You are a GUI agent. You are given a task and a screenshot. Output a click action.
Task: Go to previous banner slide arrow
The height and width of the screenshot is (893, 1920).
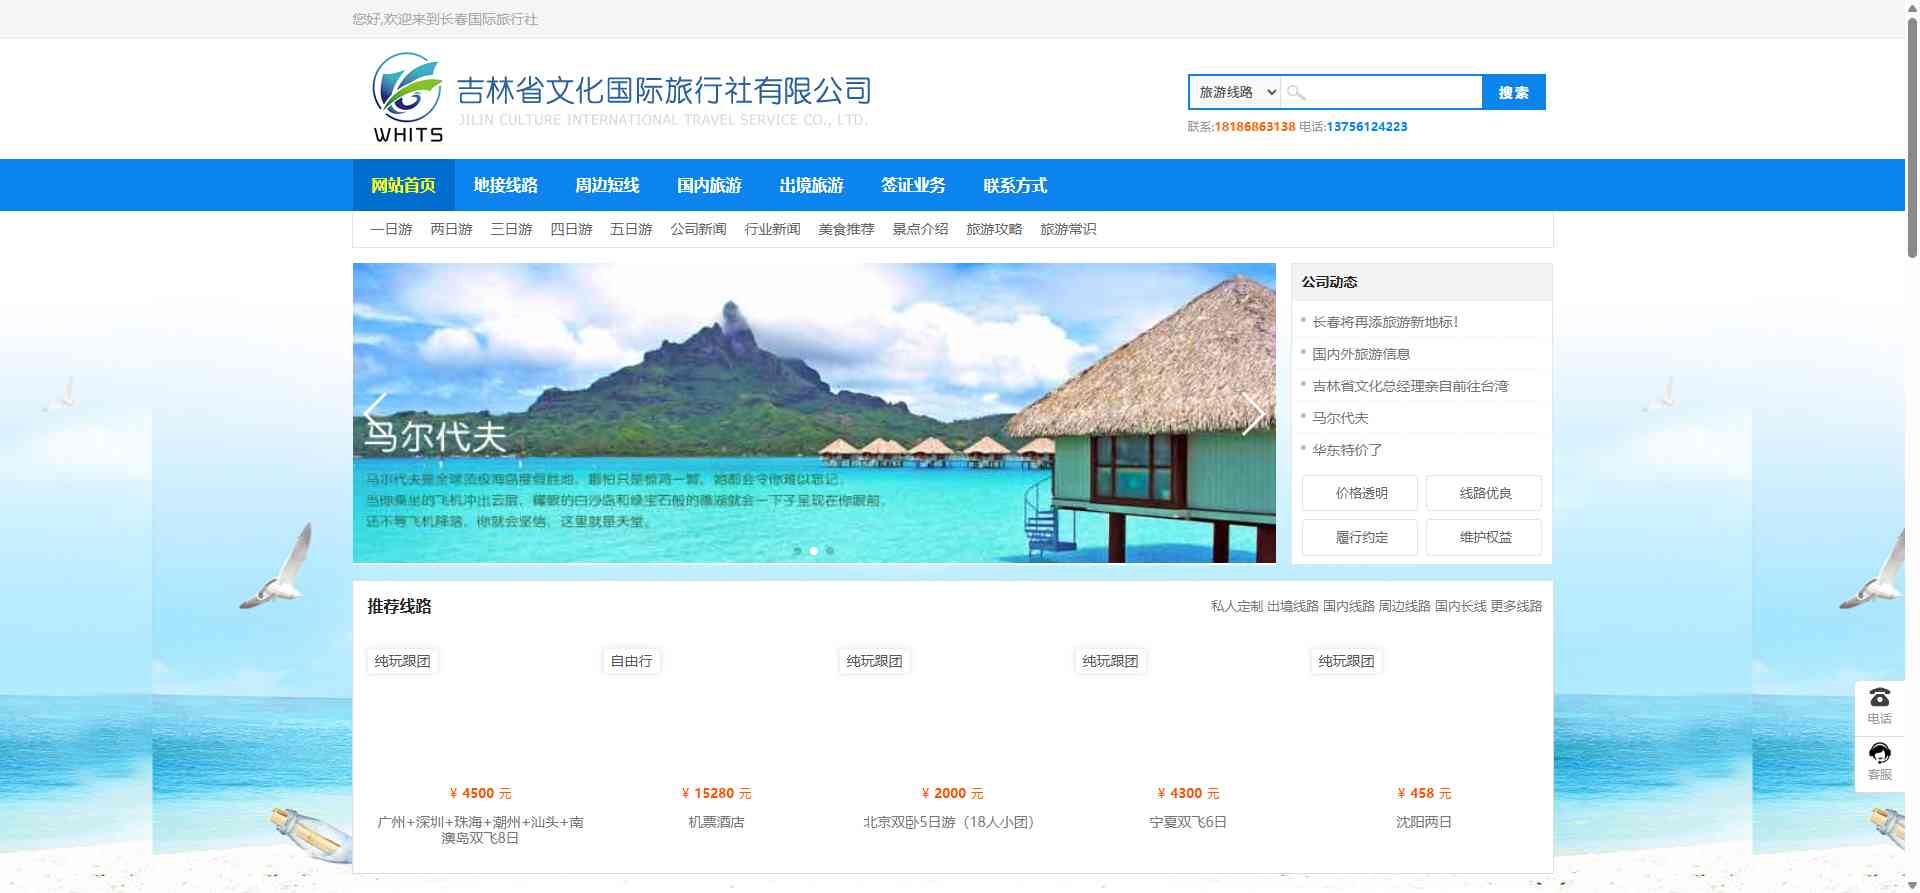[x=375, y=413]
